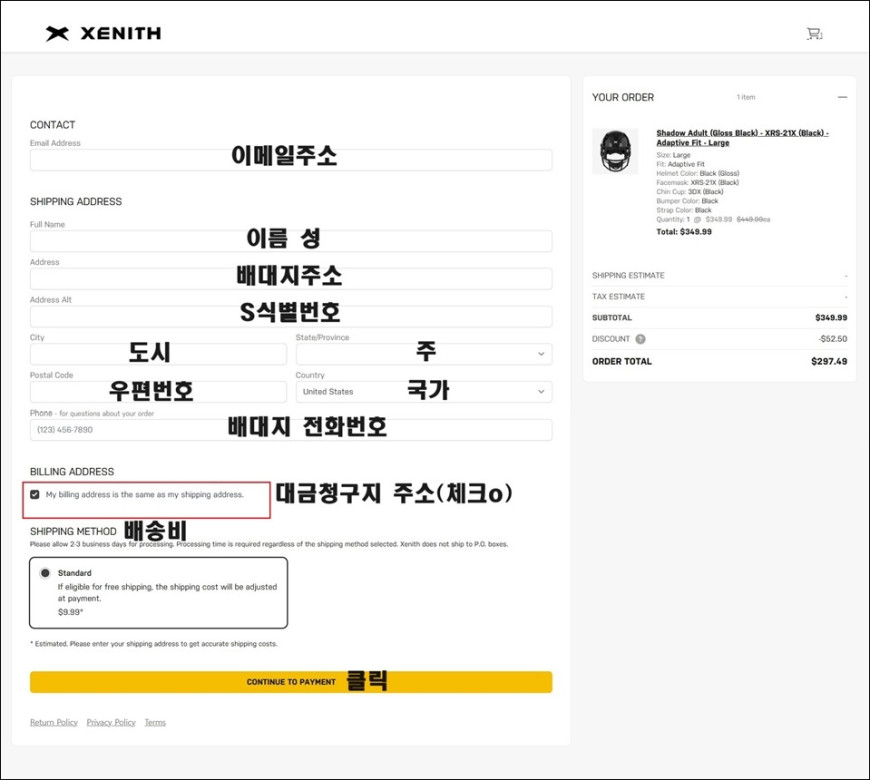The image size is (870, 780).
Task: Open the State/Province dropdown
Action: click(x=424, y=354)
